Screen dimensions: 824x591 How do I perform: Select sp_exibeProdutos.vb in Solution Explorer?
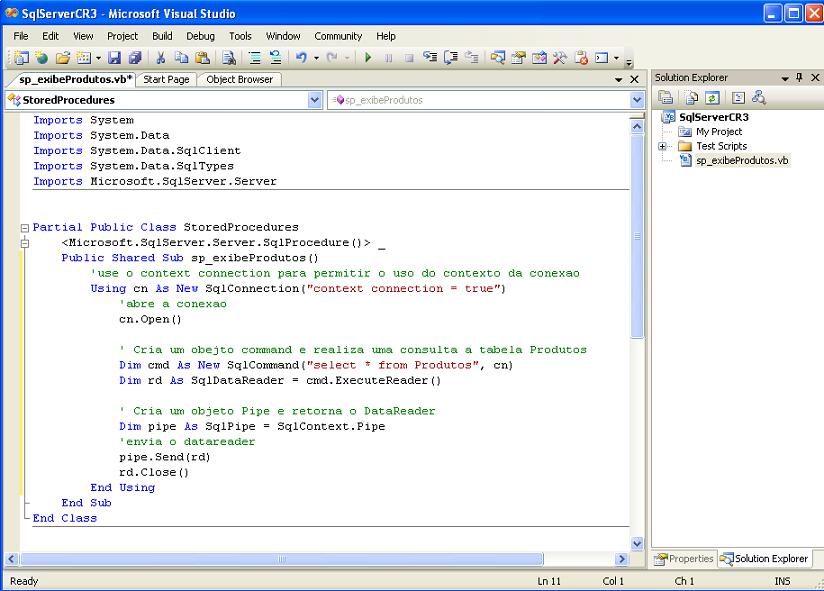point(742,160)
